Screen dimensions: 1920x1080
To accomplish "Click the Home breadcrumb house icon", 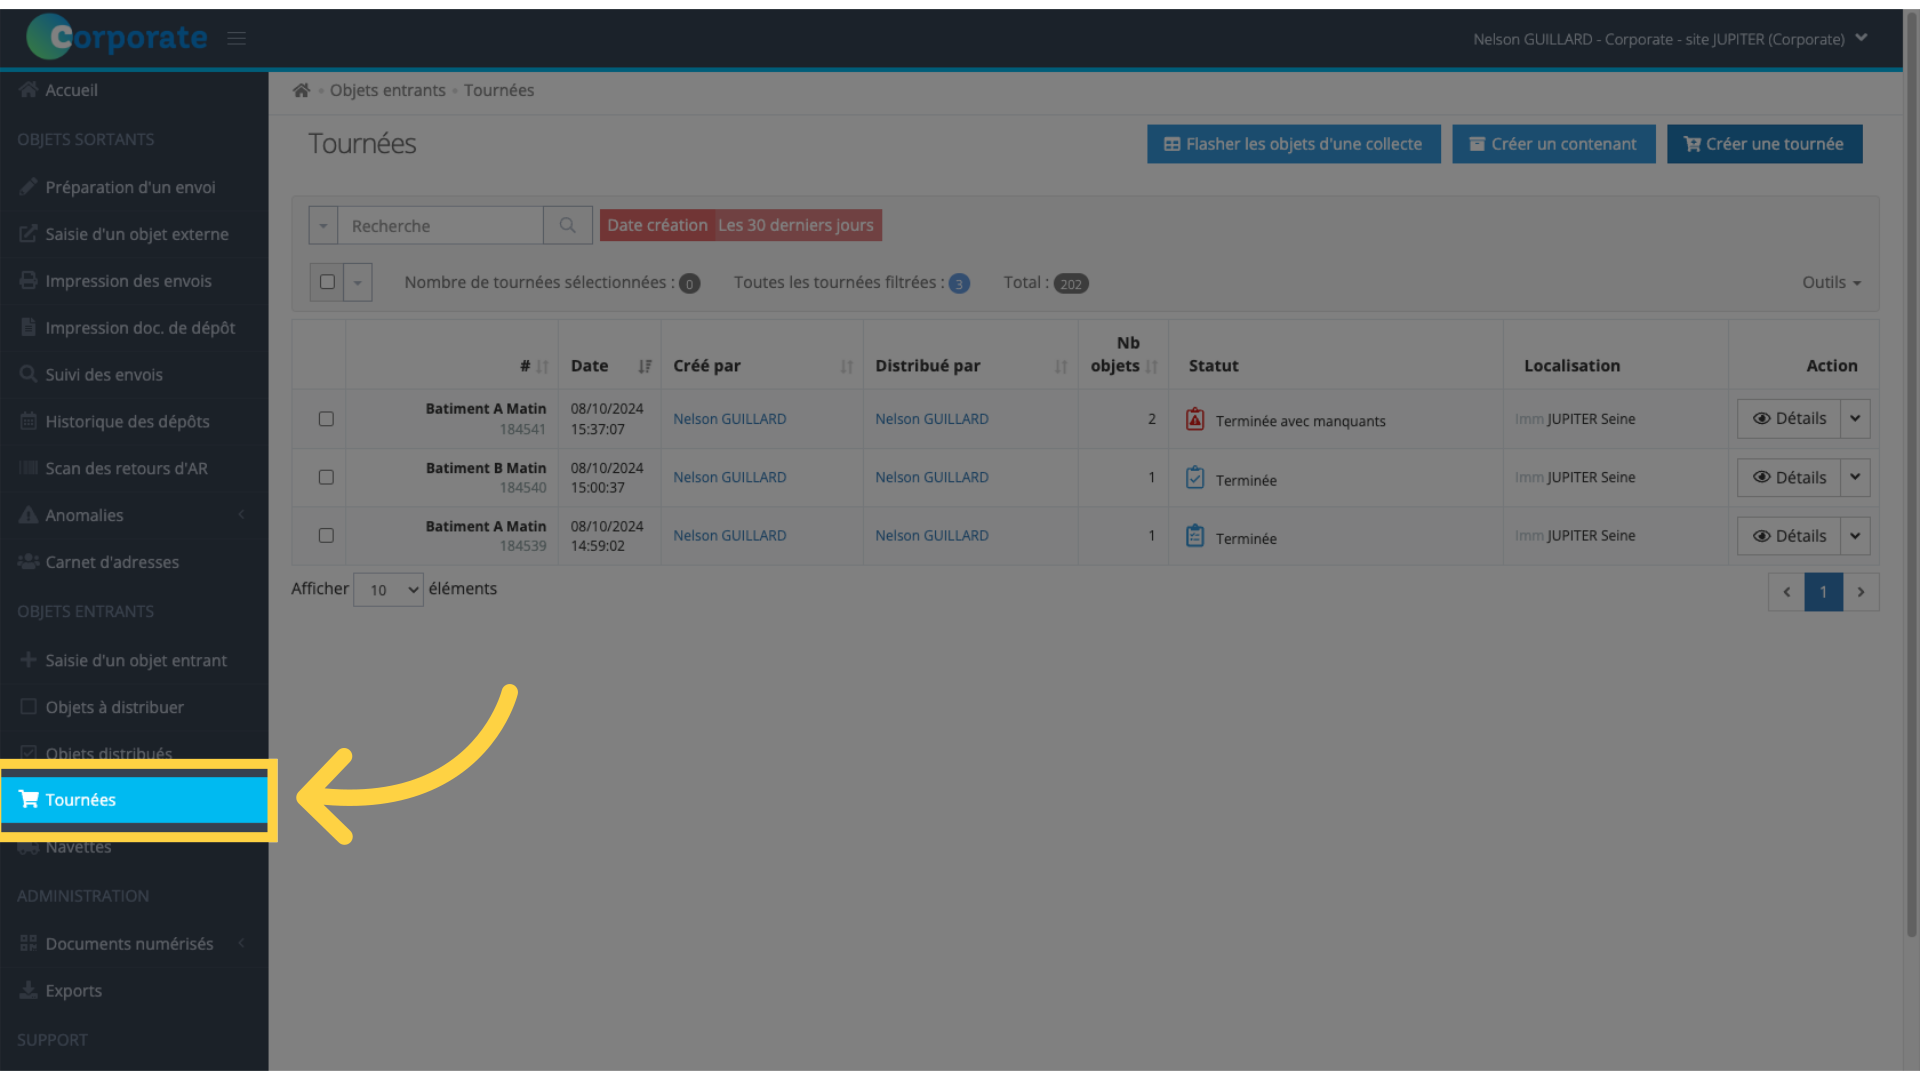I will point(301,90).
